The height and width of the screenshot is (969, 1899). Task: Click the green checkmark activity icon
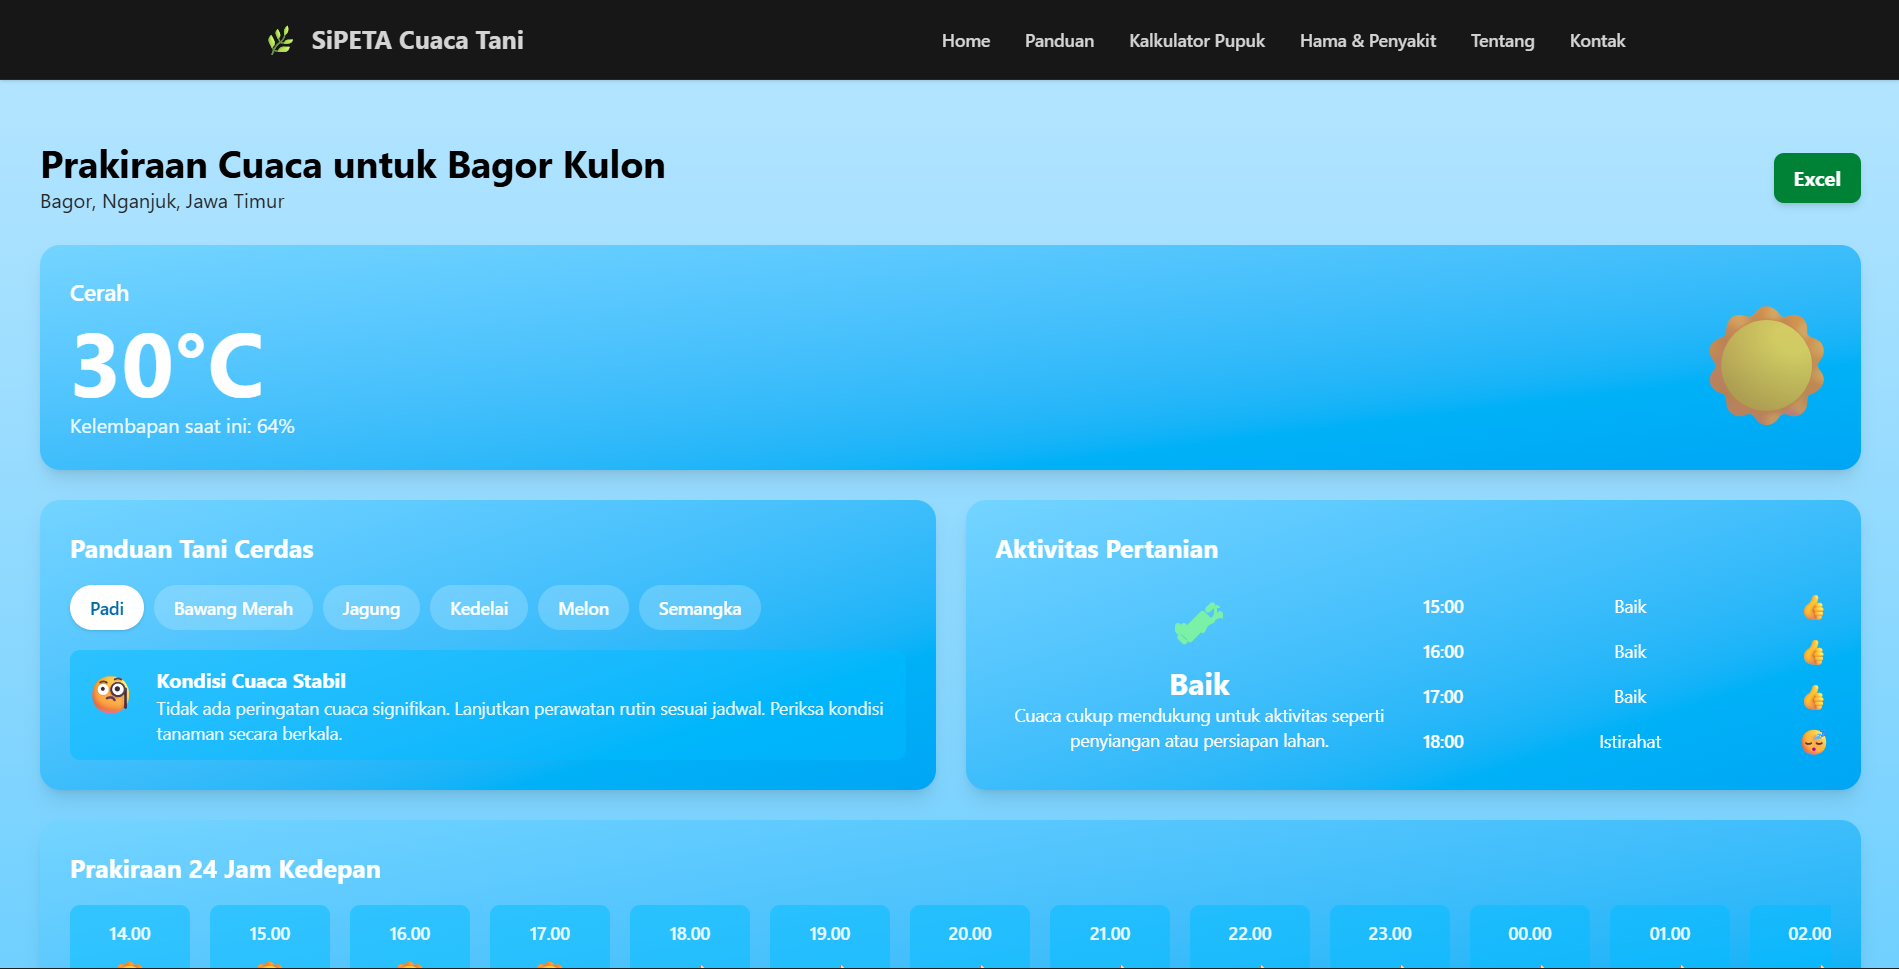coord(1198,623)
